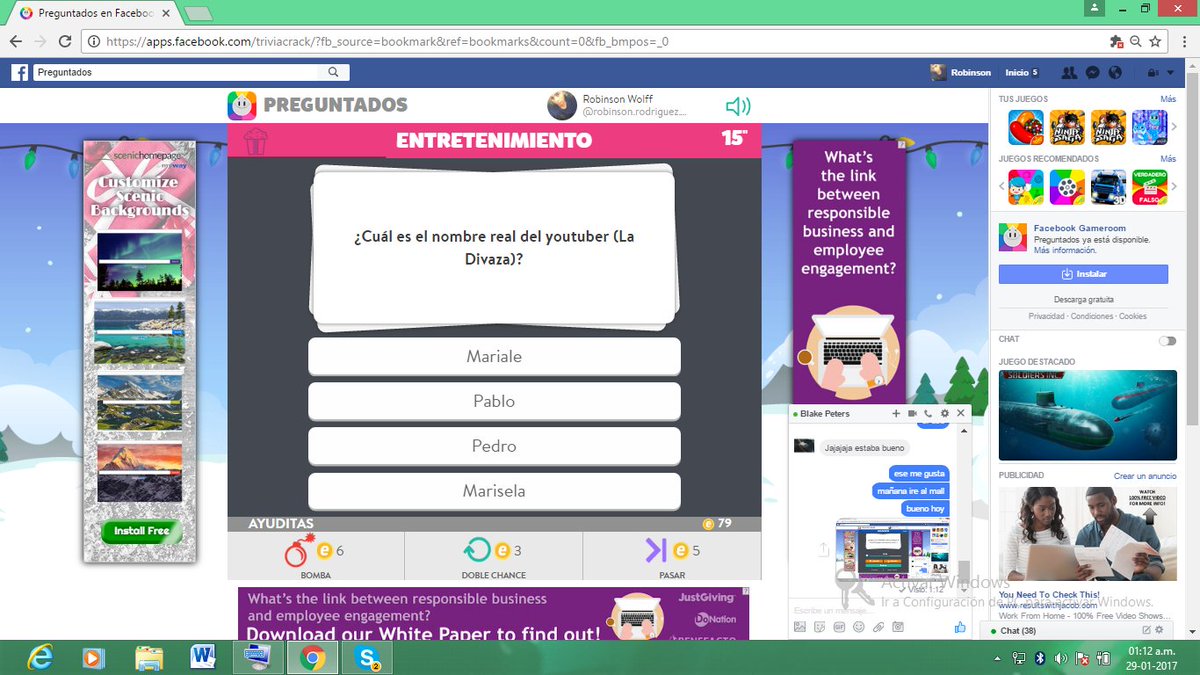
Task: Open the truck 3D recommended game
Action: pos(1108,186)
